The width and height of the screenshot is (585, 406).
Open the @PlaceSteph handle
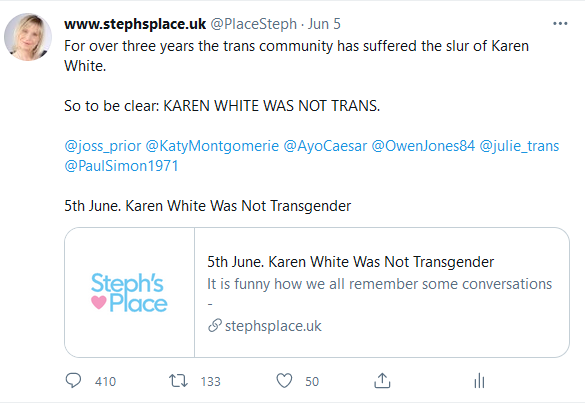[254, 24]
